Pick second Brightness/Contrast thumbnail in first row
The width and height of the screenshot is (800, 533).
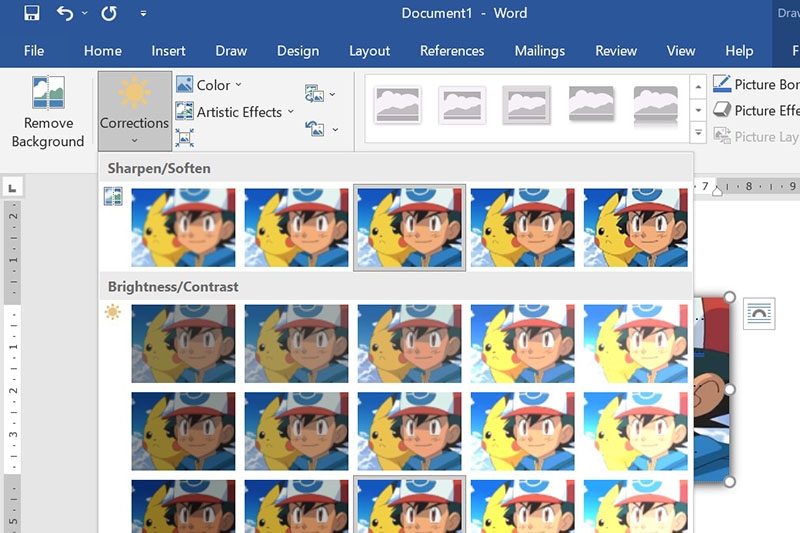296,344
